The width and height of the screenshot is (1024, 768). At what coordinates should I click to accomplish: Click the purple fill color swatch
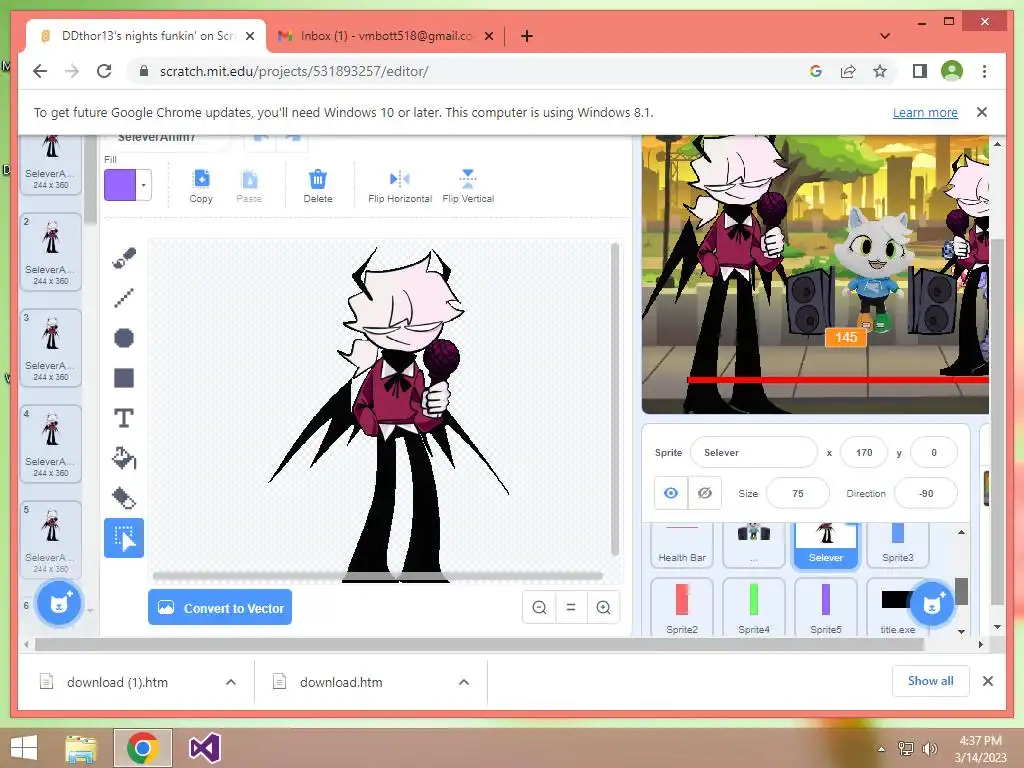click(x=120, y=185)
